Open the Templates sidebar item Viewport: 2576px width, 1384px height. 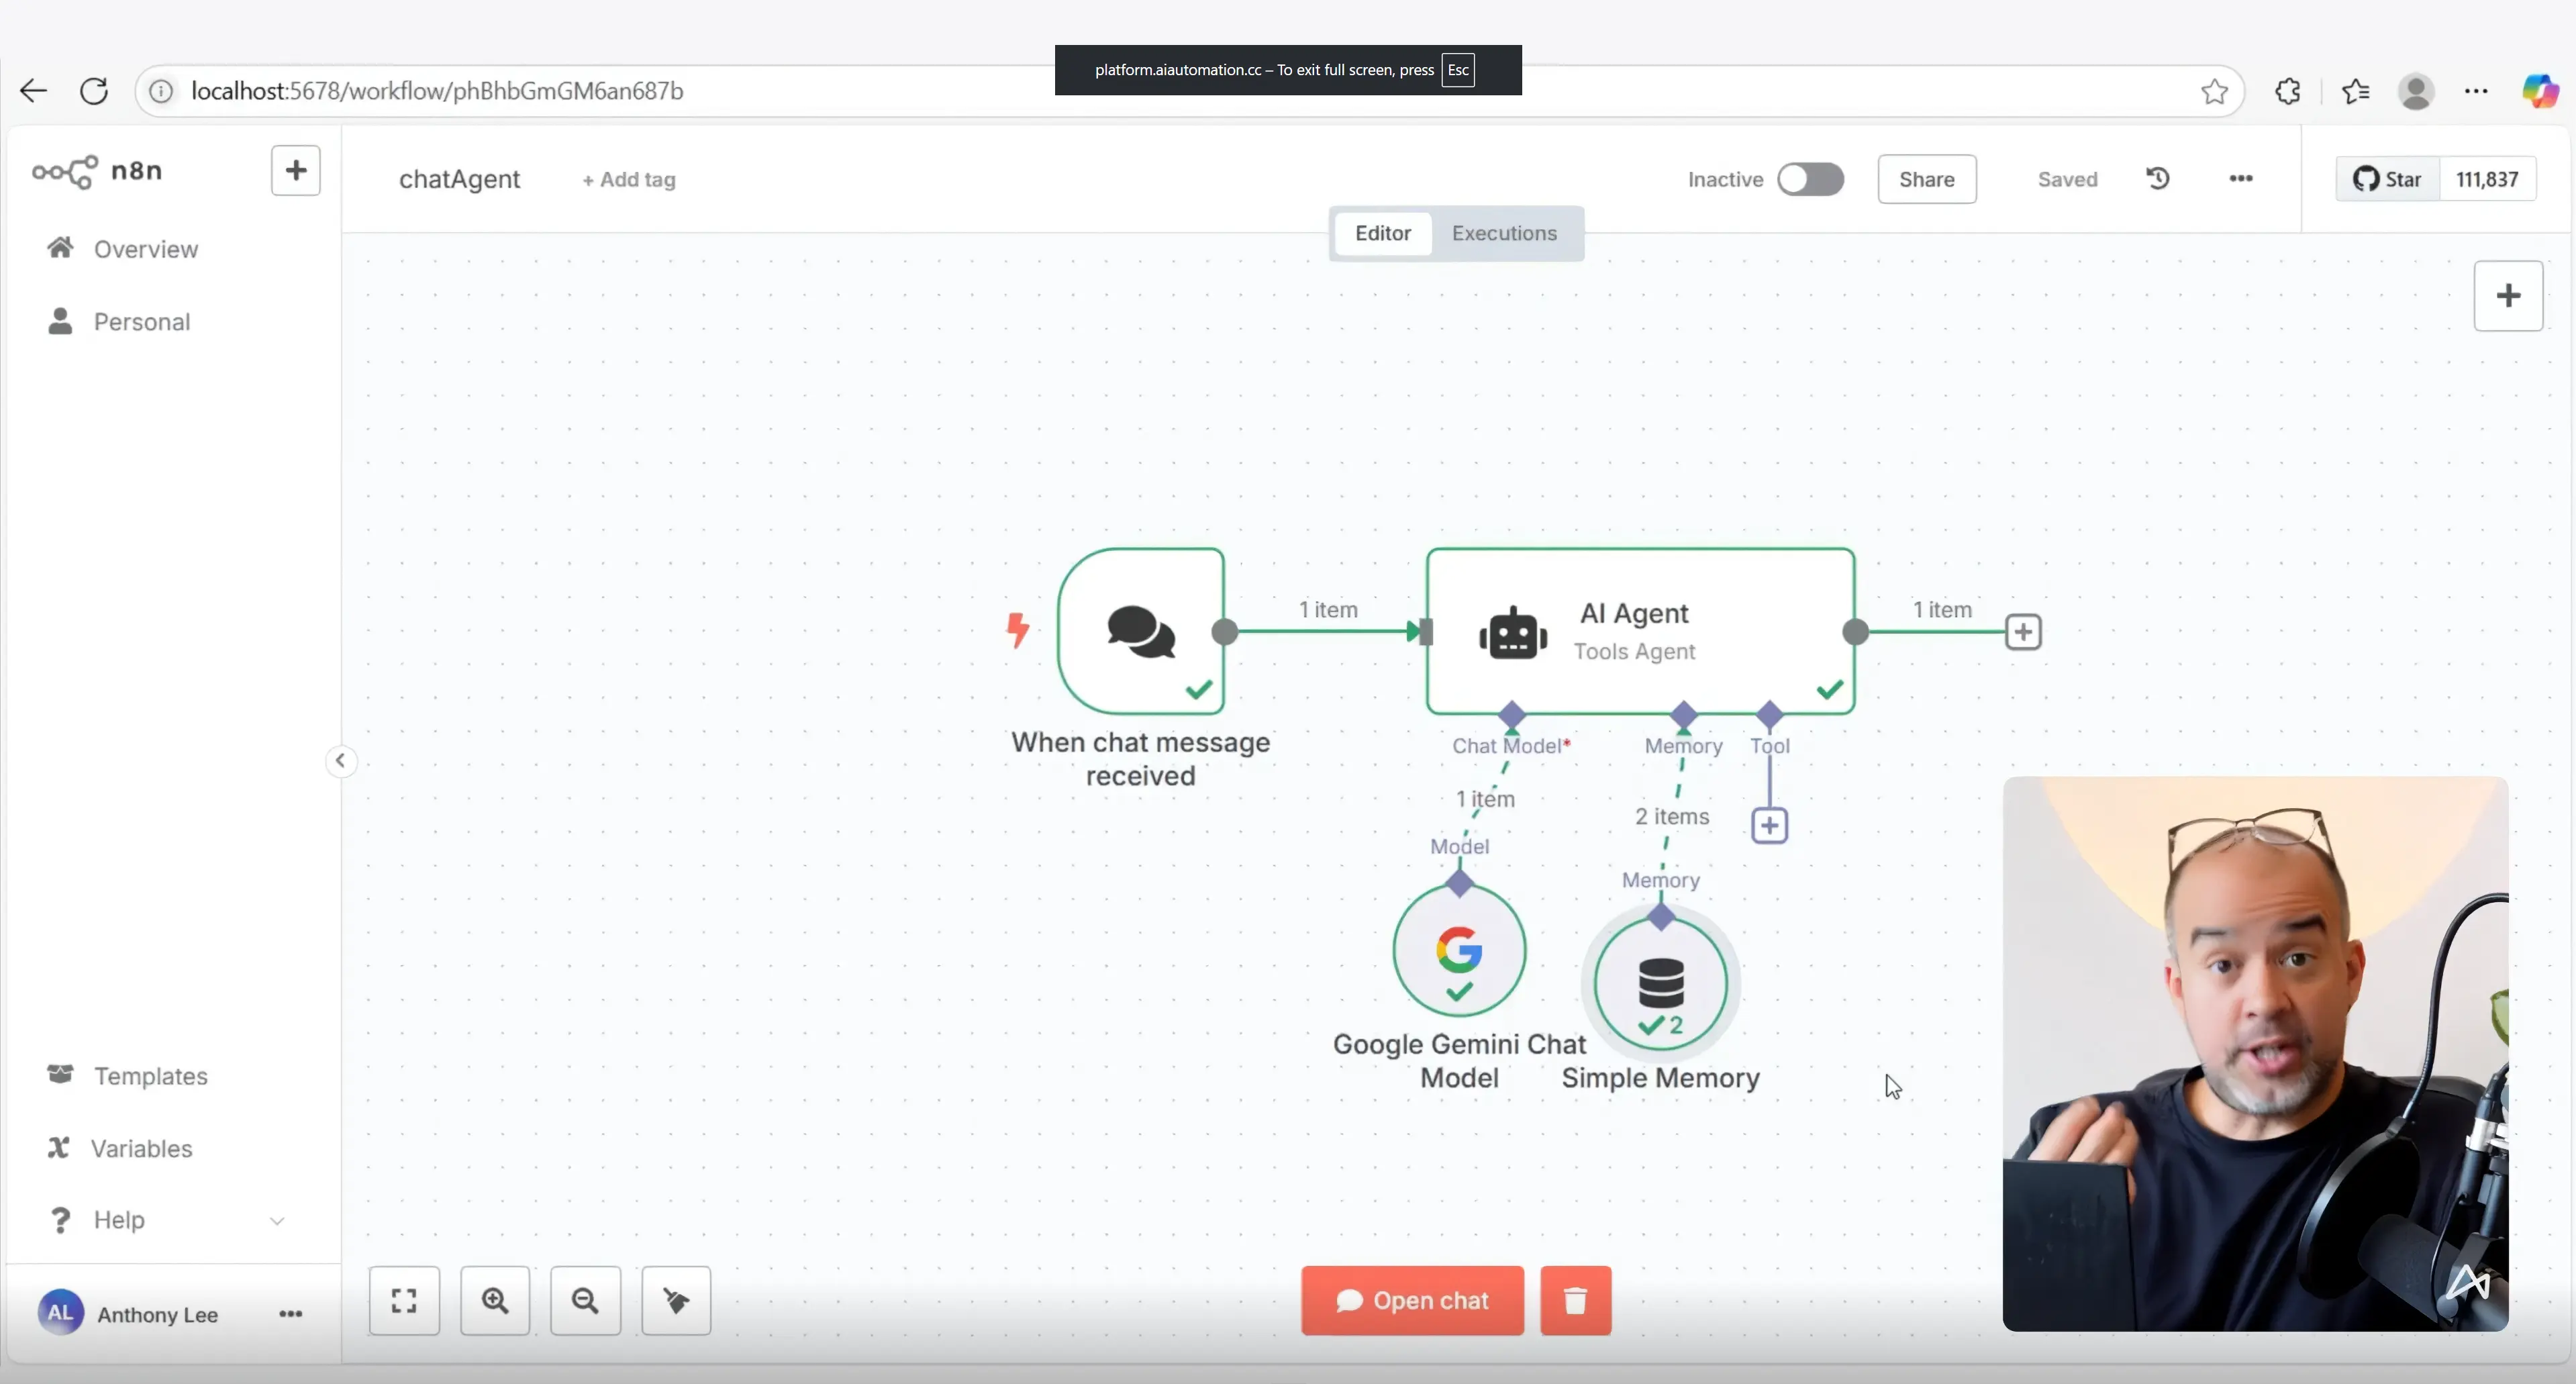click(150, 1076)
